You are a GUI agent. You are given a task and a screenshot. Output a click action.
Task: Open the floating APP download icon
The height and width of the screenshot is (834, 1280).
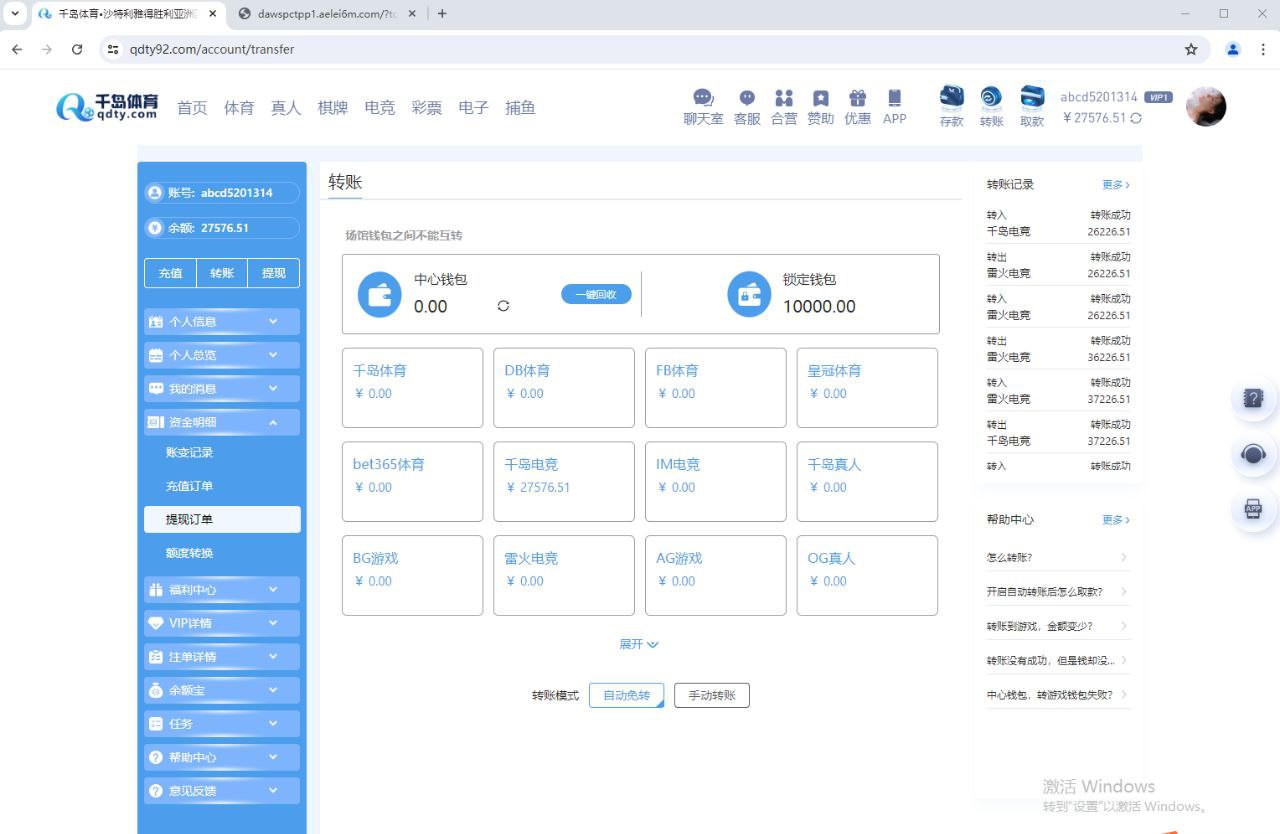1253,509
